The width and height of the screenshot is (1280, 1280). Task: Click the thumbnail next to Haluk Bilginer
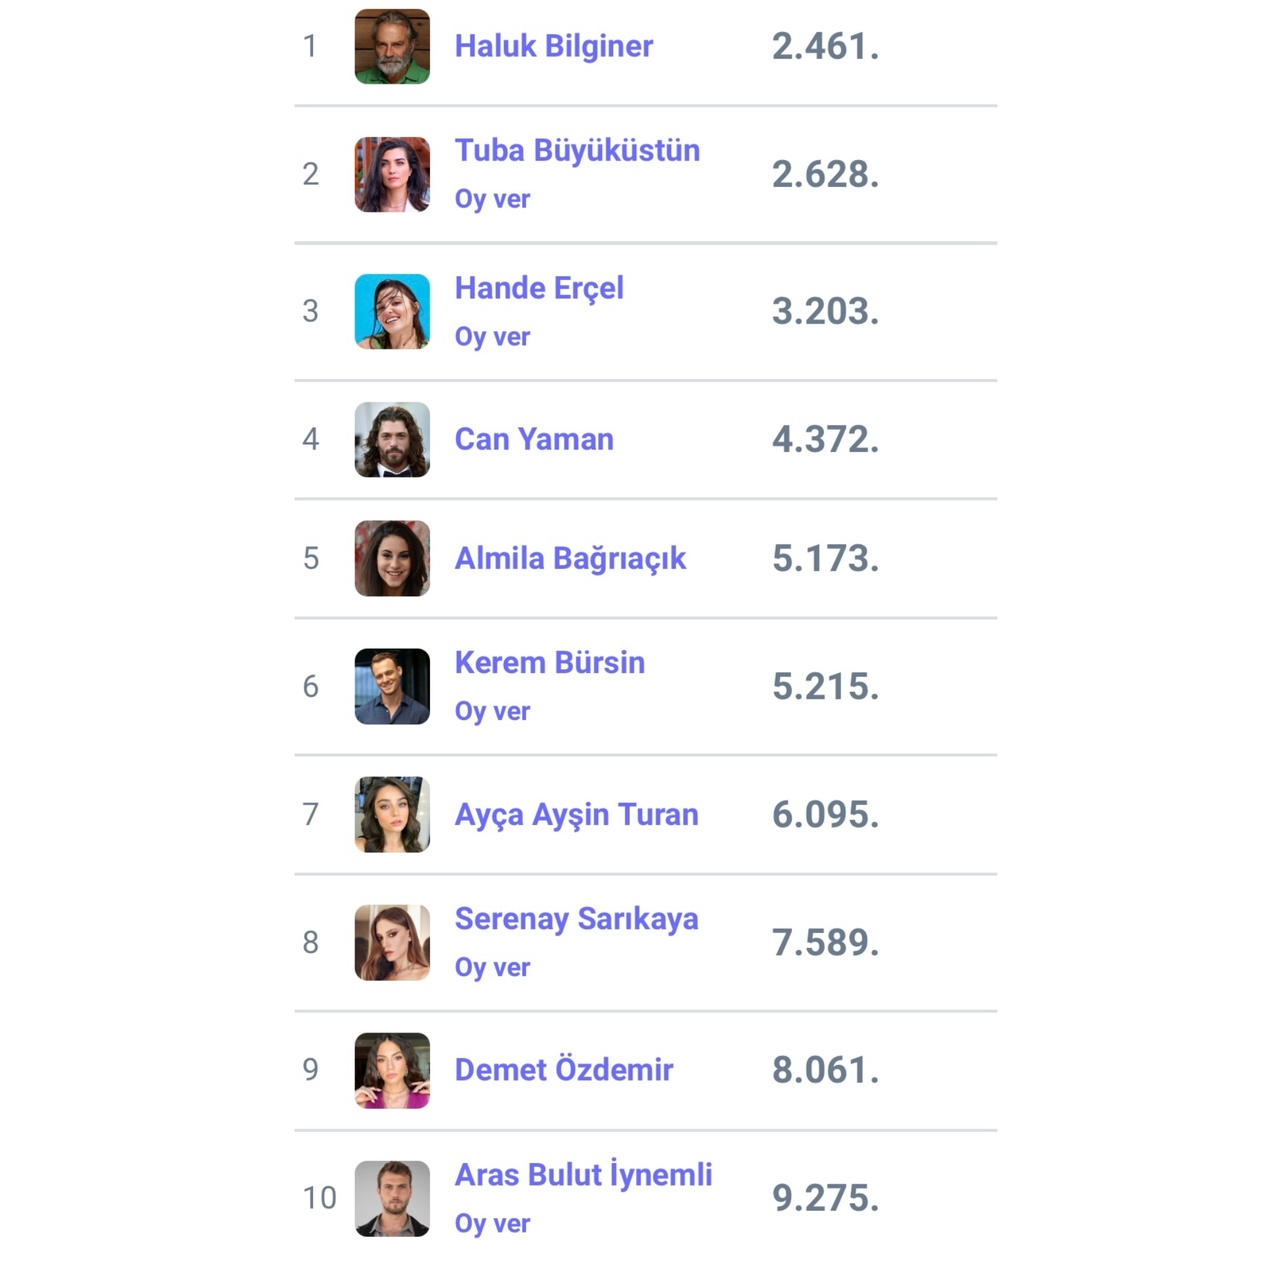tap(392, 46)
